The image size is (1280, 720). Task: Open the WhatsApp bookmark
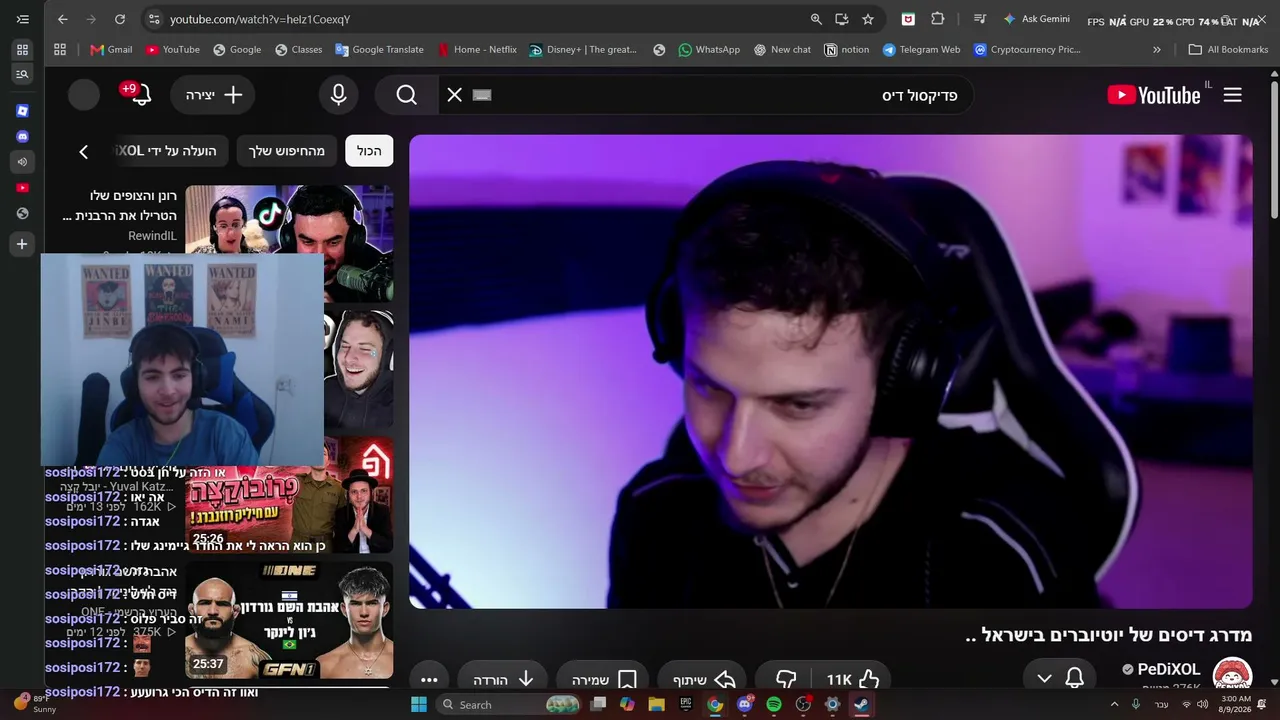tap(709, 49)
